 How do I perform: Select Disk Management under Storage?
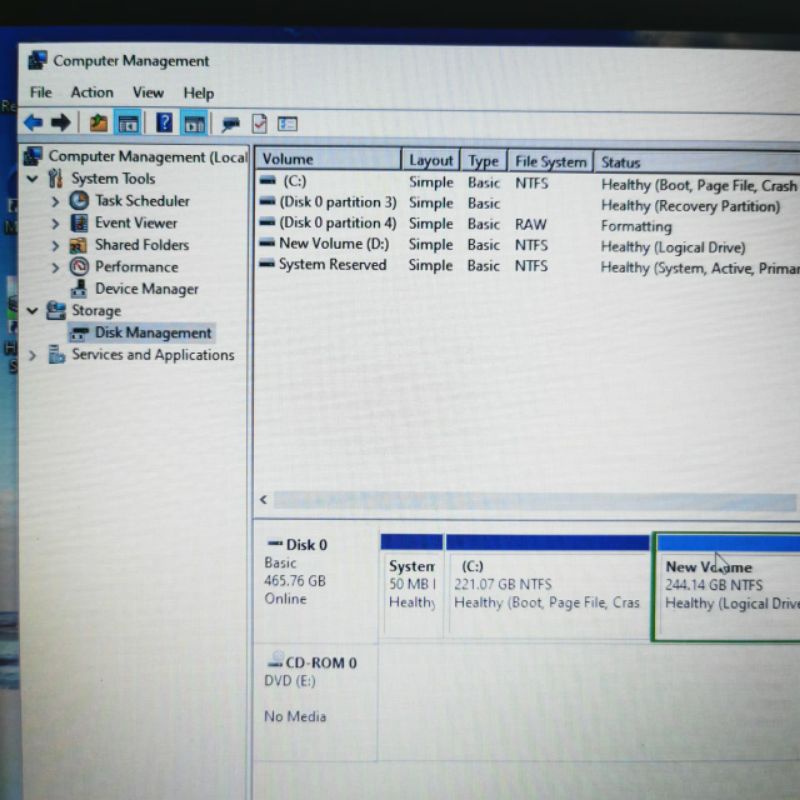pyautogui.click(x=152, y=333)
